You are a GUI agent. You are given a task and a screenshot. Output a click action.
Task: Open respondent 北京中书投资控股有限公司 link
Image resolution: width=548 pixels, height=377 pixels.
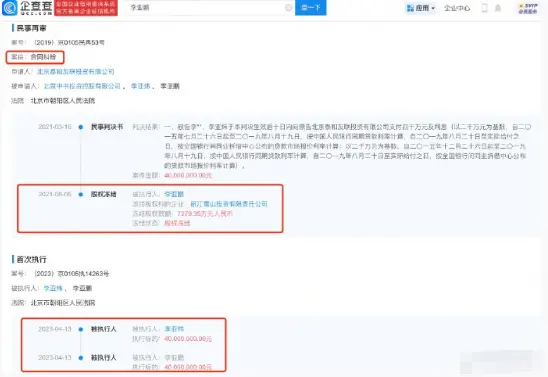click(x=82, y=86)
